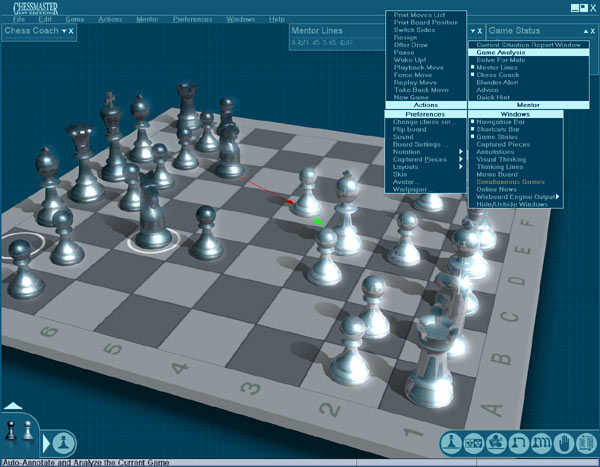Click the Actions popup menu title bar

pyautogui.click(x=426, y=105)
